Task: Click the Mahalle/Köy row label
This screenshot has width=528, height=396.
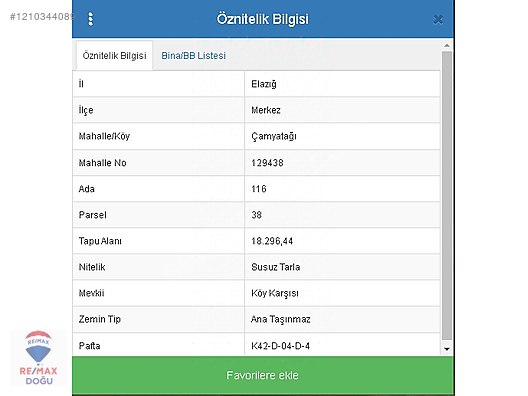Action: point(104,136)
